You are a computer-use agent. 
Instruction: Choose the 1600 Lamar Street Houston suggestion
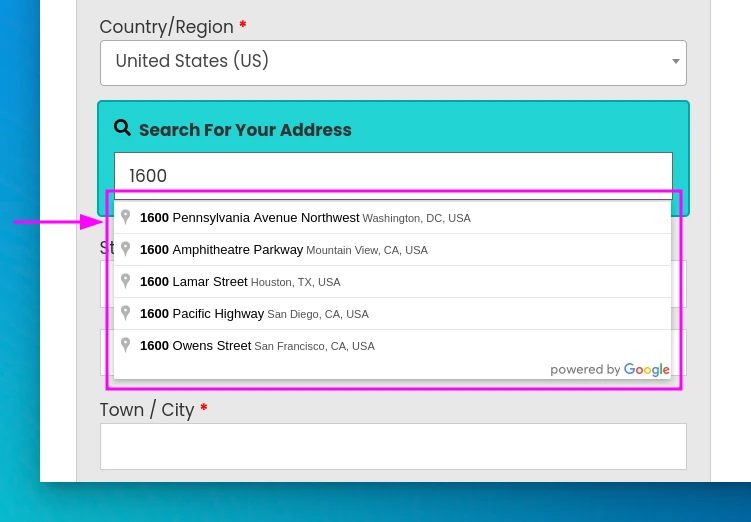[x=392, y=282]
